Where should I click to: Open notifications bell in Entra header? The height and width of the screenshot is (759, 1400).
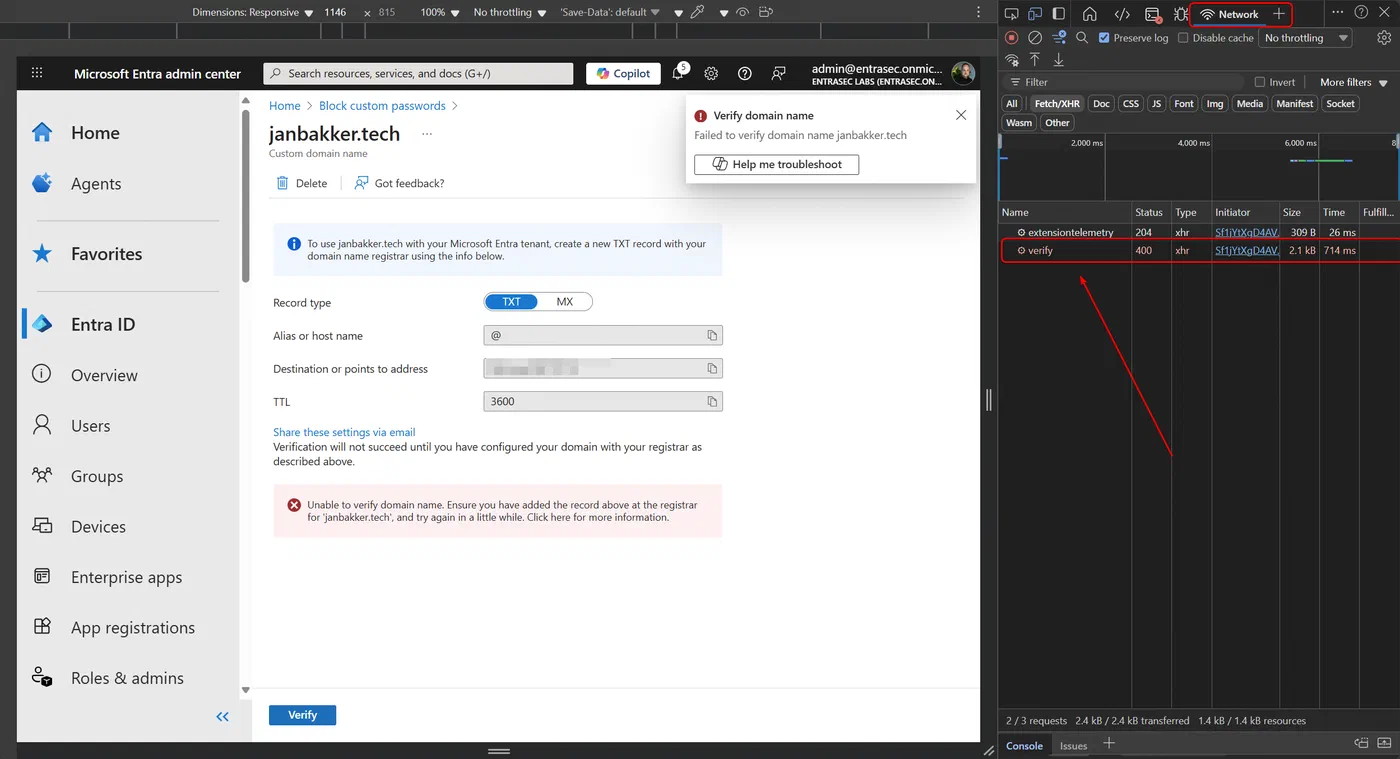[x=679, y=73]
